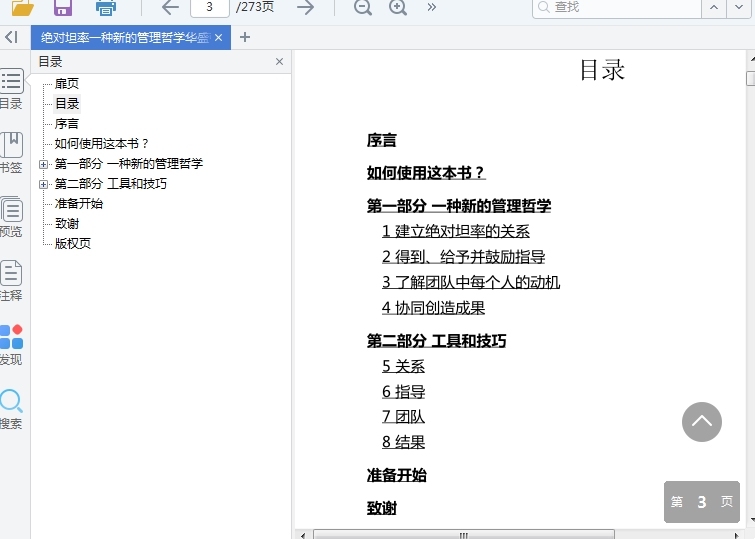Viewport: 755px width, 539px height.
Task: Open link 1 建立绝对坦率的关系
Action: (456, 231)
